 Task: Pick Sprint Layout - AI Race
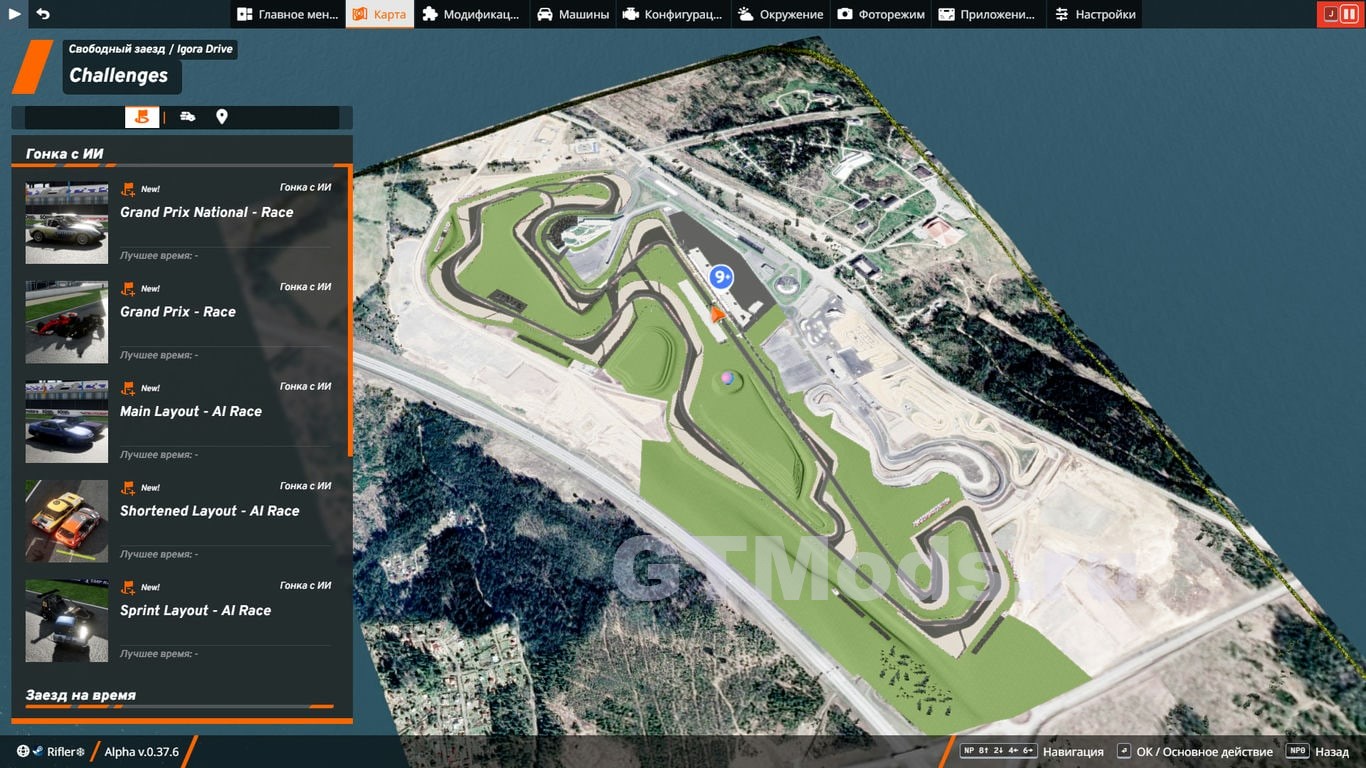[x=195, y=610]
